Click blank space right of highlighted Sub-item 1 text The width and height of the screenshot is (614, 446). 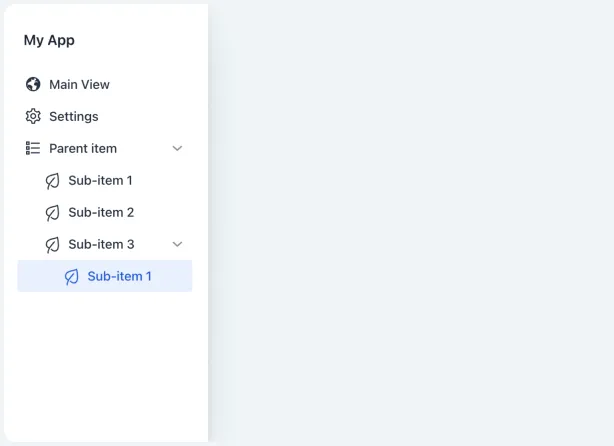172,277
